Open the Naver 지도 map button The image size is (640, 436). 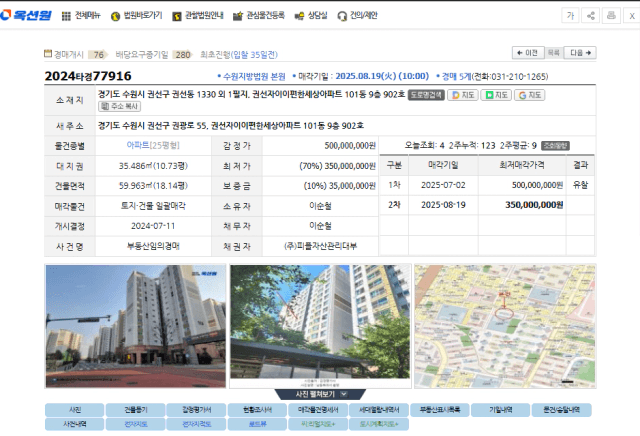[x=496, y=95]
